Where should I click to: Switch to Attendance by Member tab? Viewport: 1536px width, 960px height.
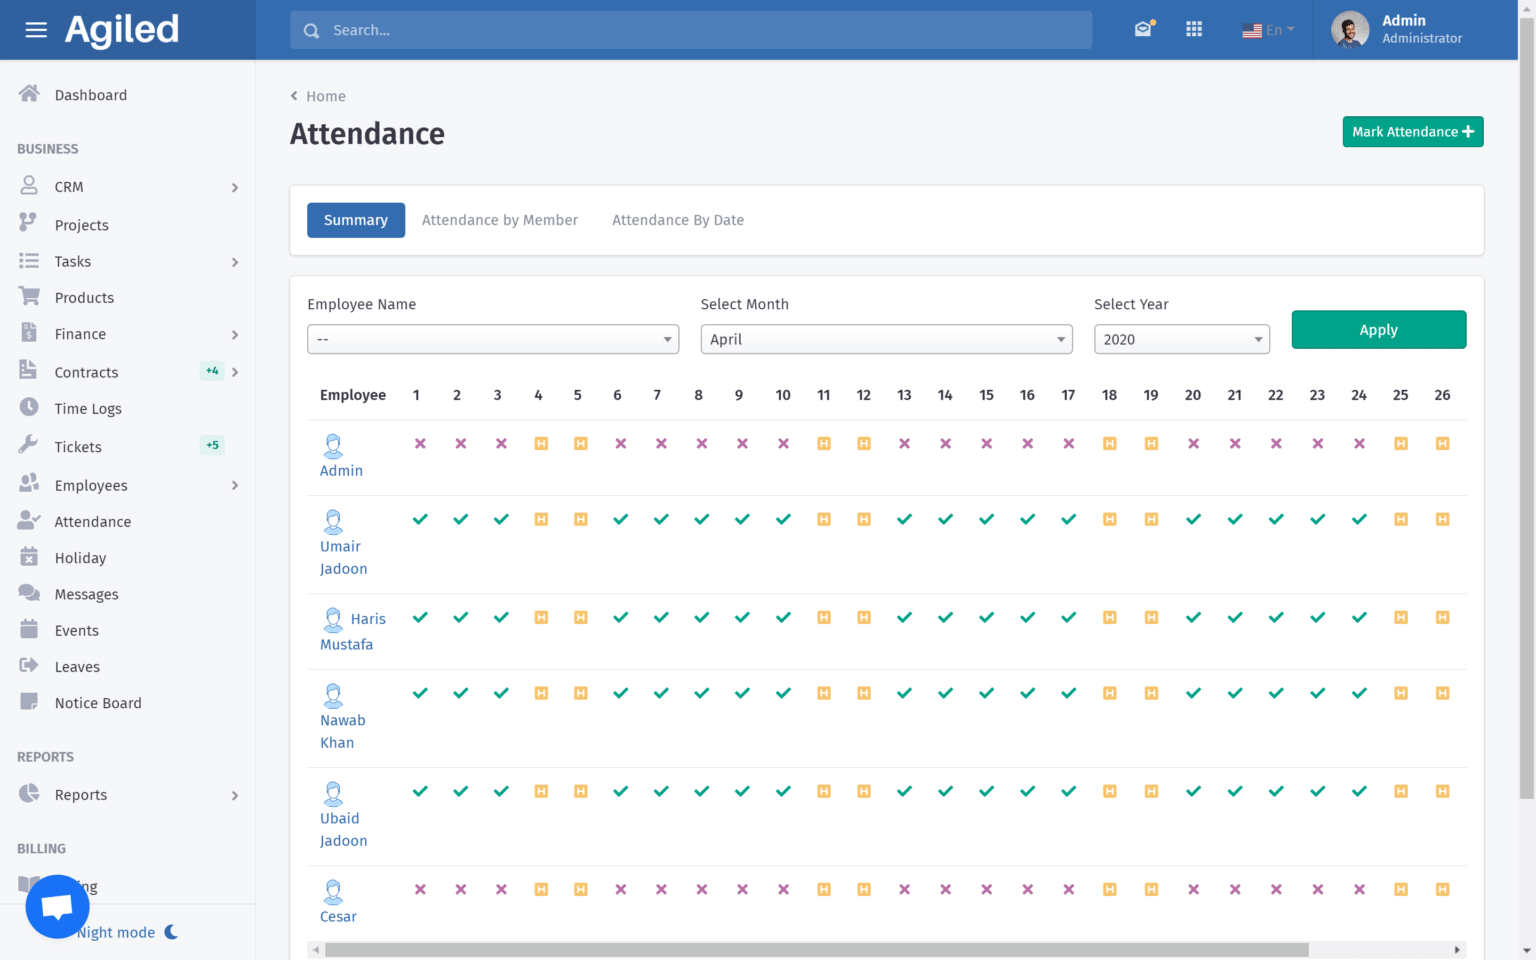tap(500, 220)
